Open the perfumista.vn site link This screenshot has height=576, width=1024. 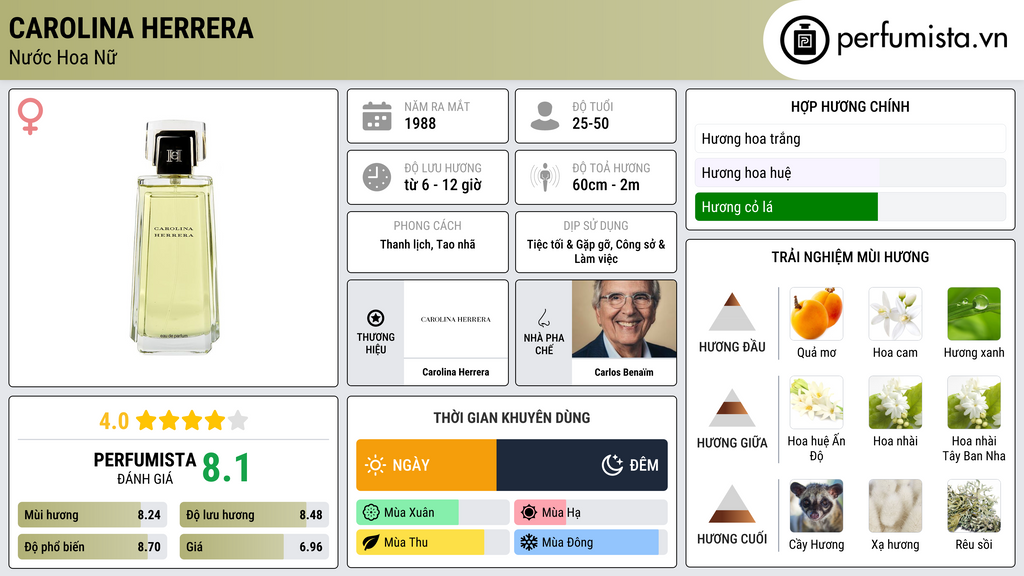point(922,39)
